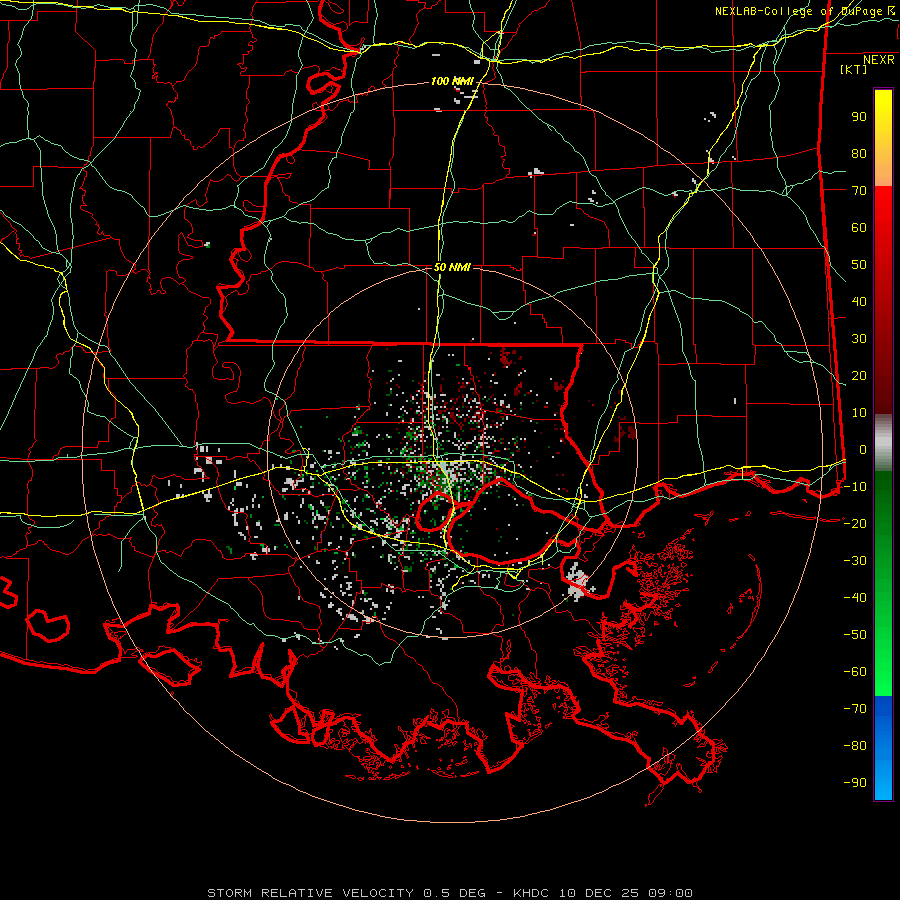Click the -20 value on velocity scale

[x=855, y=524]
